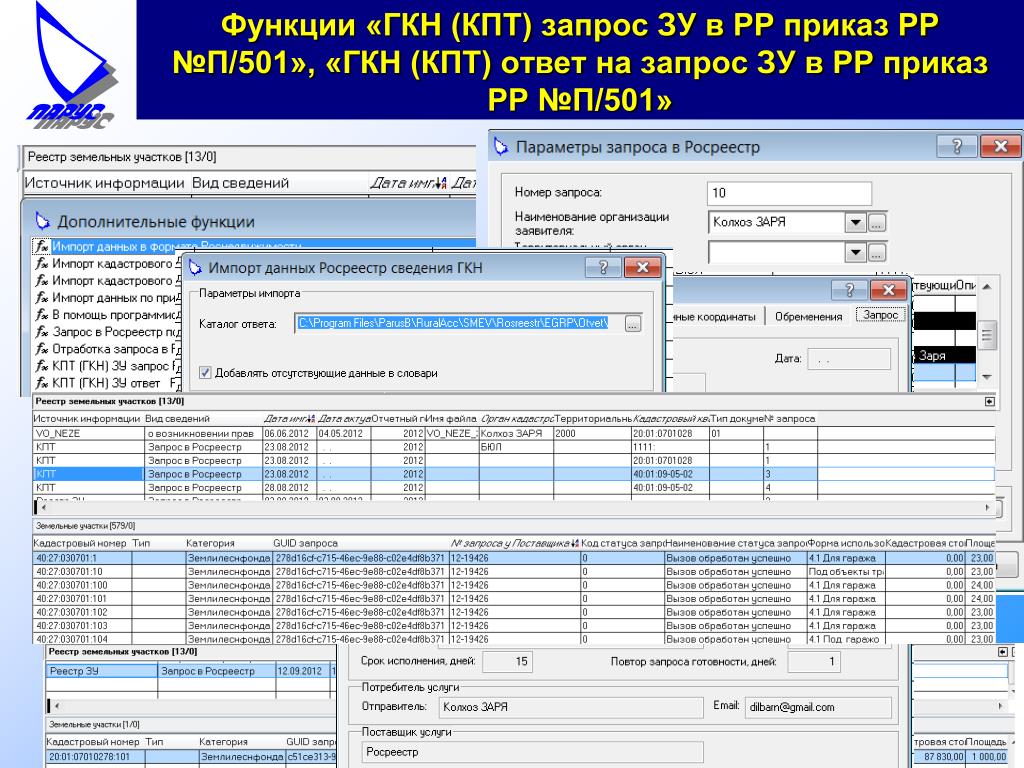The height and width of the screenshot is (768, 1024).
Task: Click Параметры запроса в Росреестр title icon
Action: coord(502,146)
